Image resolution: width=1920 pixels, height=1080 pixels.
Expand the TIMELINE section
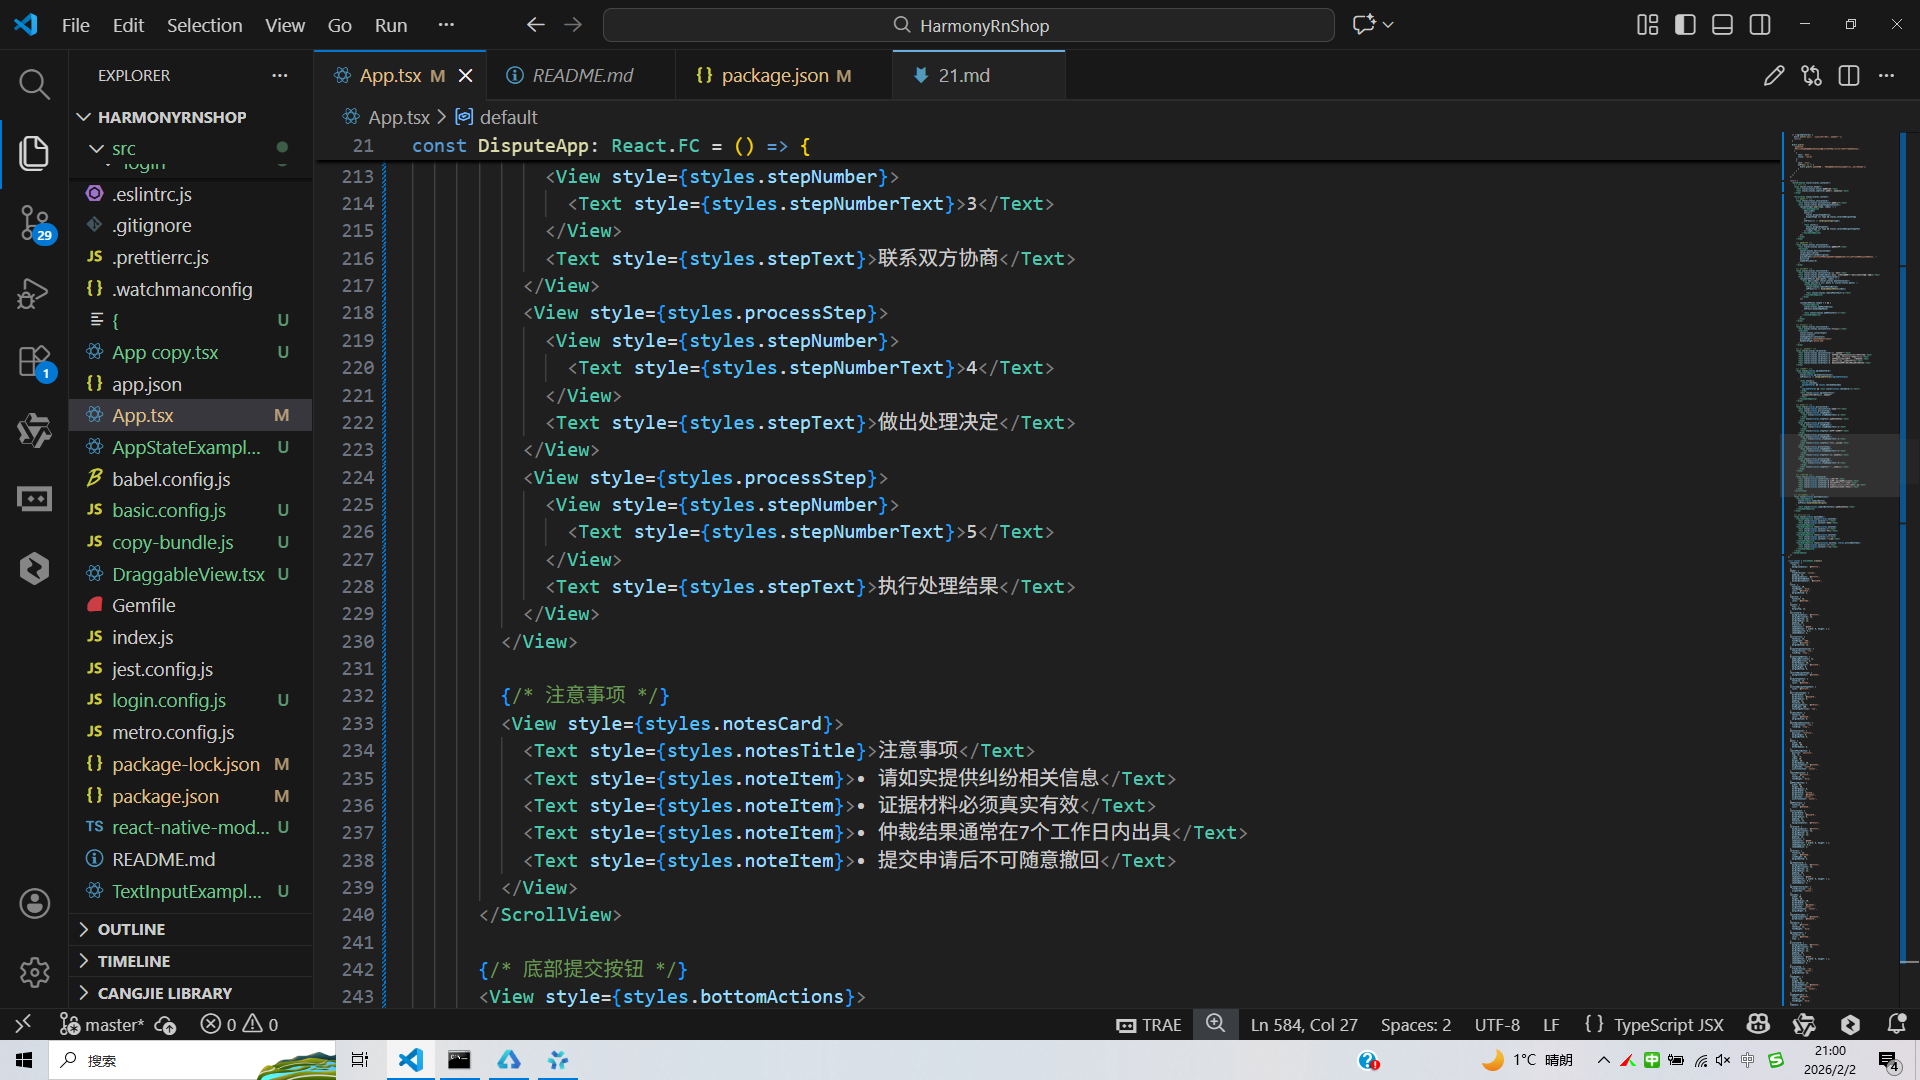click(190, 961)
